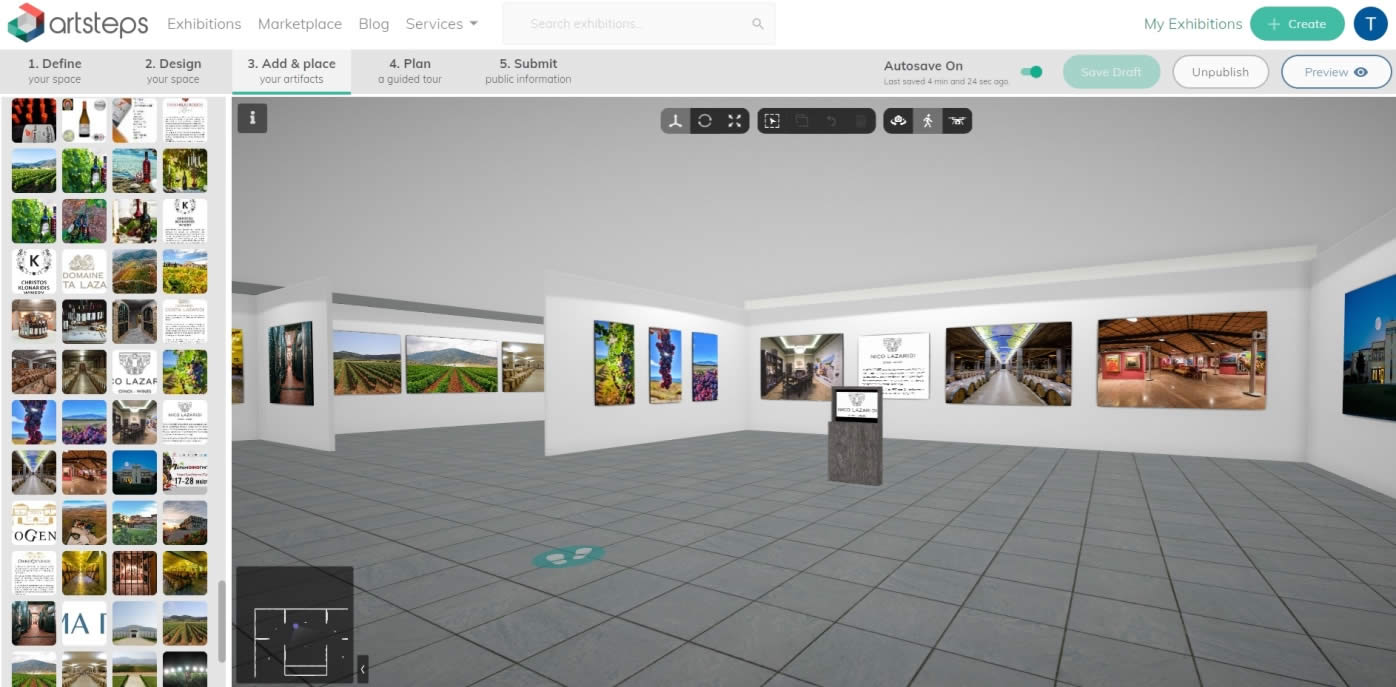Viewport: 1396px width, 687px height.
Task: Select the move (axes) transform tool
Action: (x=676, y=121)
